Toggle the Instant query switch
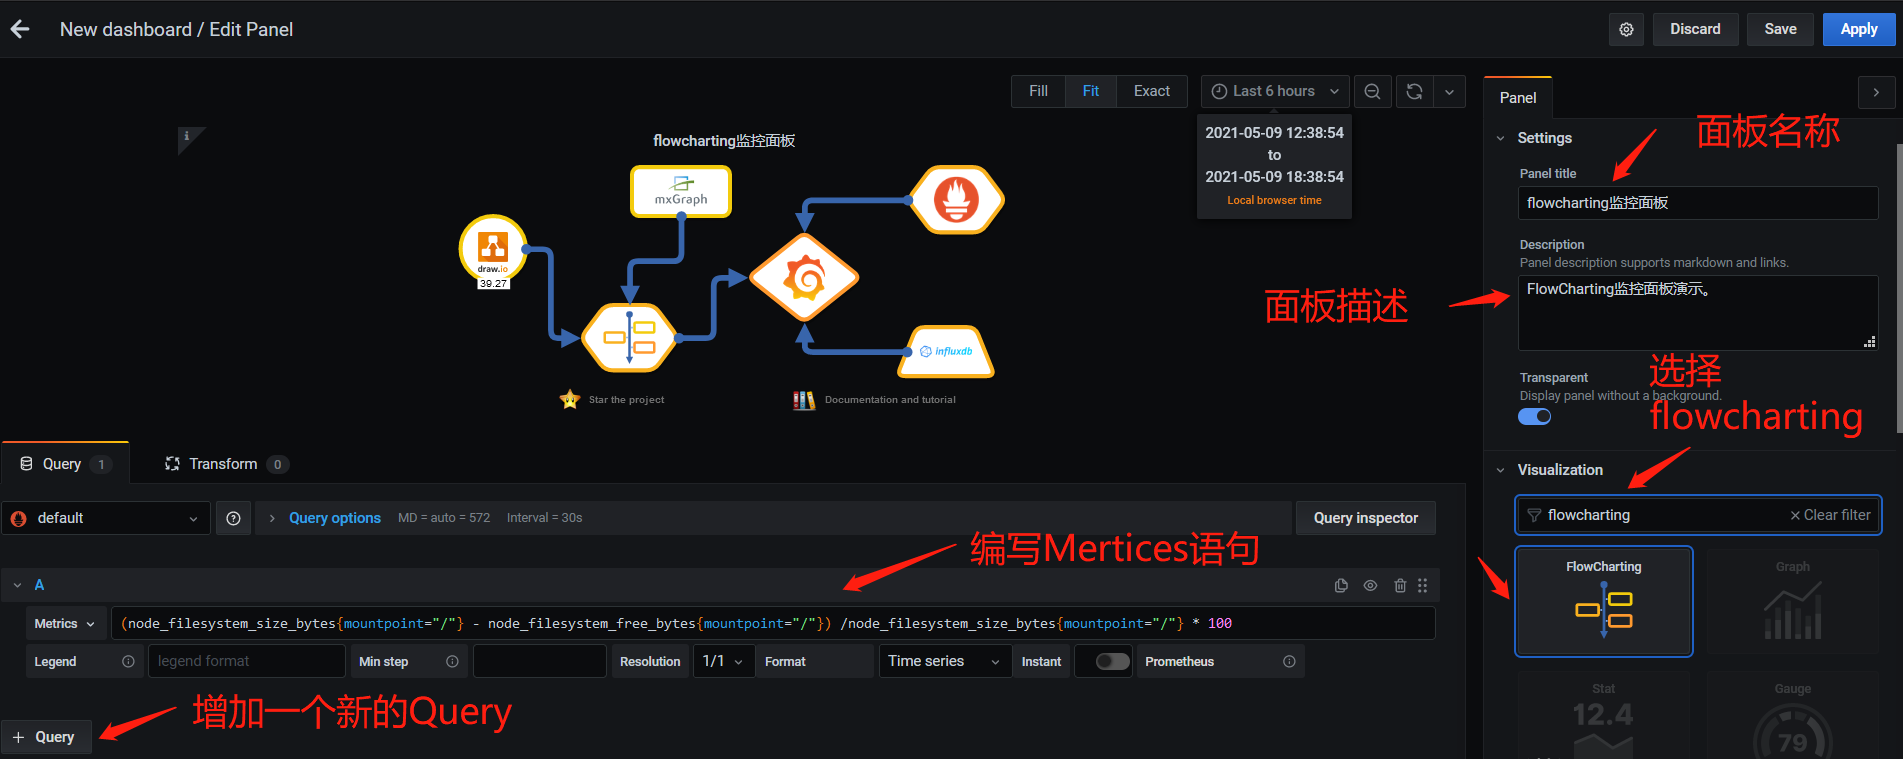This screenshot has height=759, width=1903. pos(1112,661)
